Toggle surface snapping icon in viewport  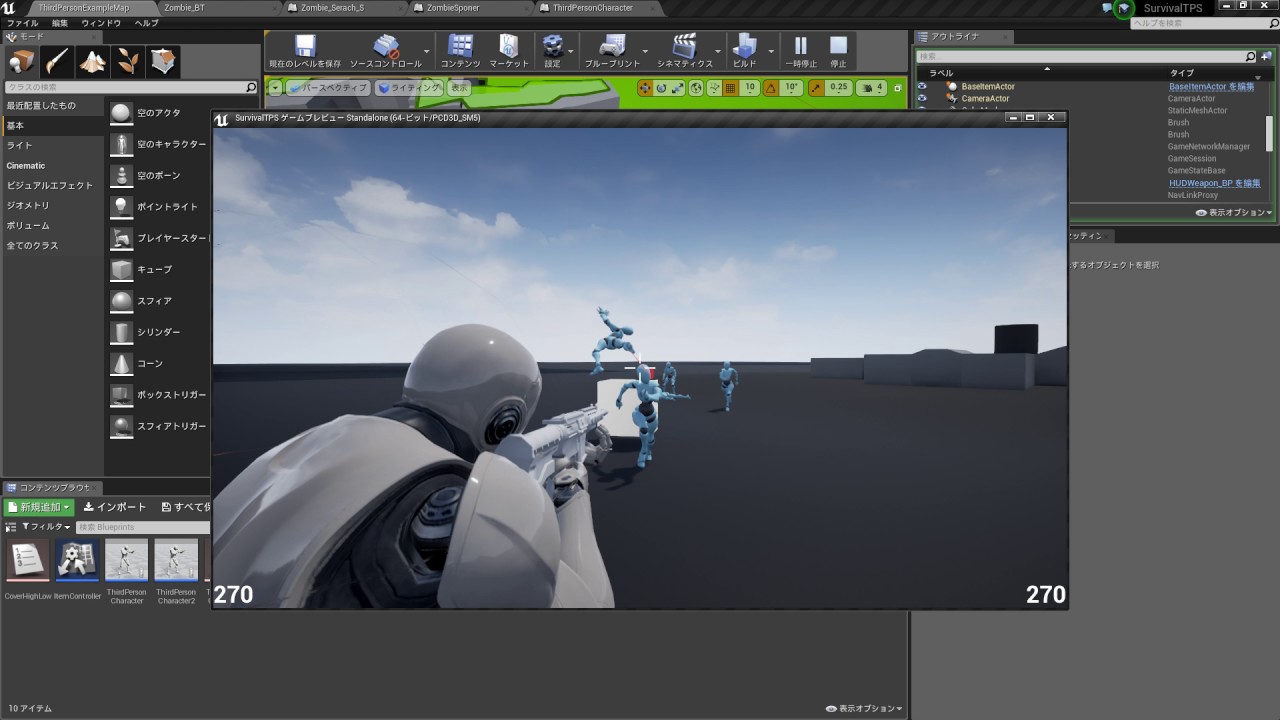click(x=713, y=88)
